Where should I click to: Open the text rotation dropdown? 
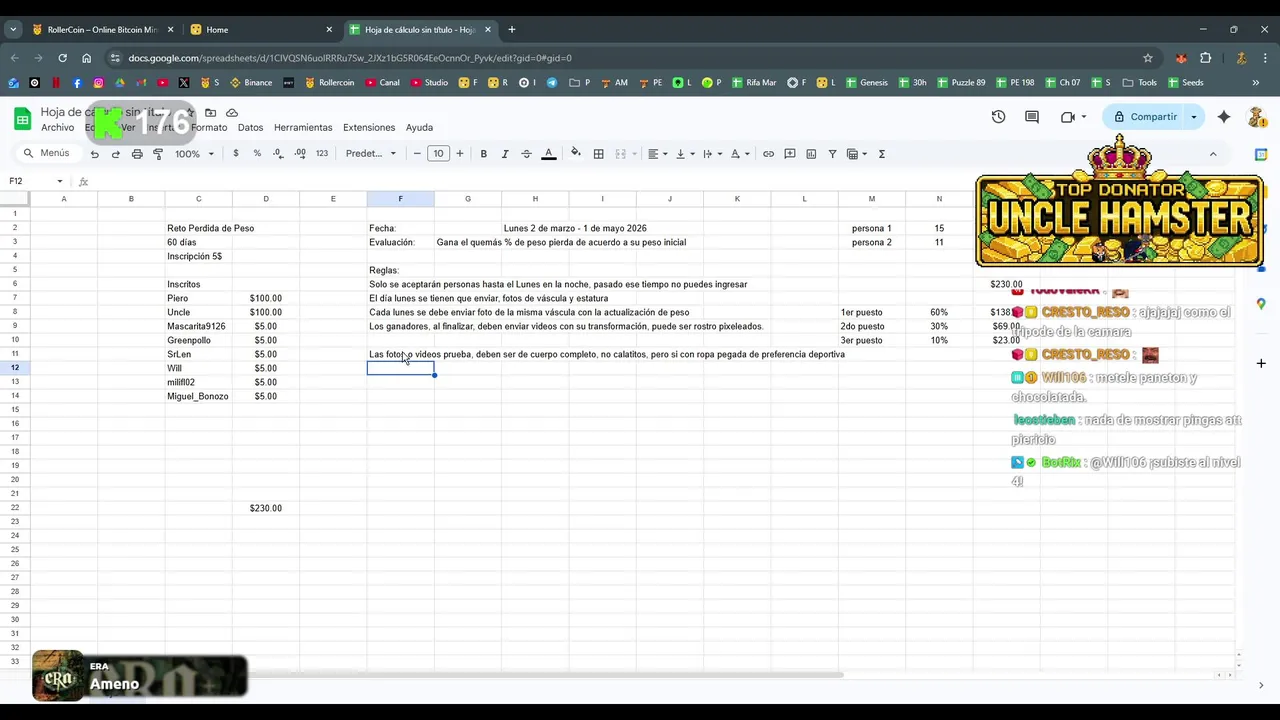tap(739, 154)
